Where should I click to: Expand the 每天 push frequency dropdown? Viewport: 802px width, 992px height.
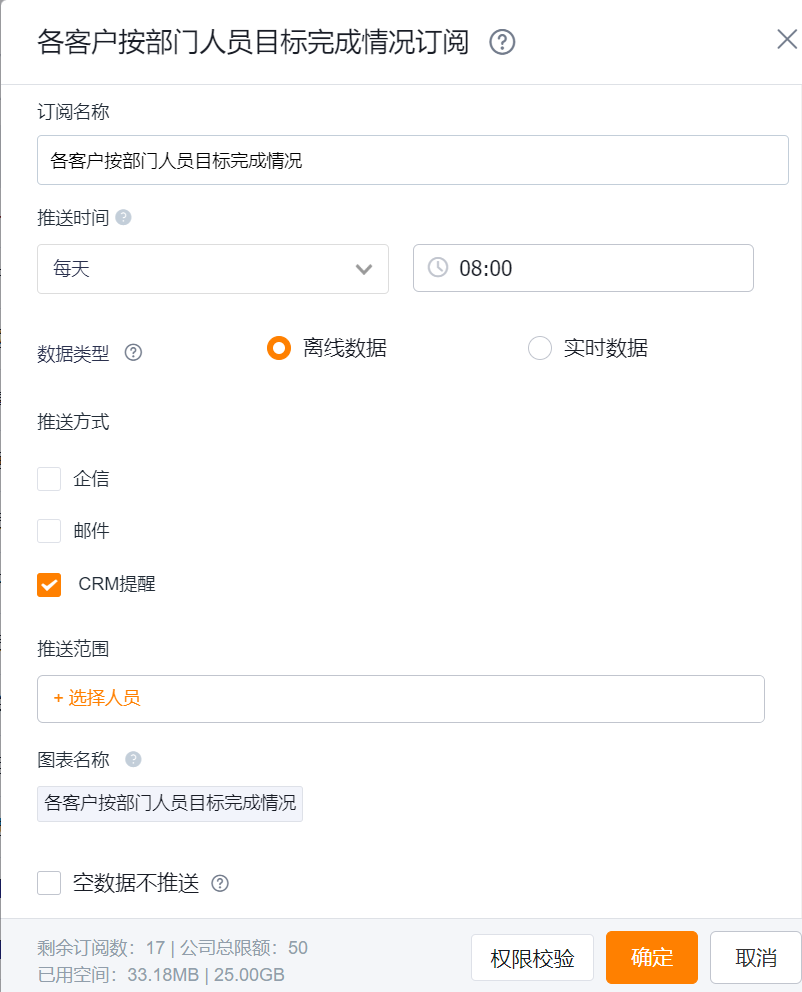point(212,268)
